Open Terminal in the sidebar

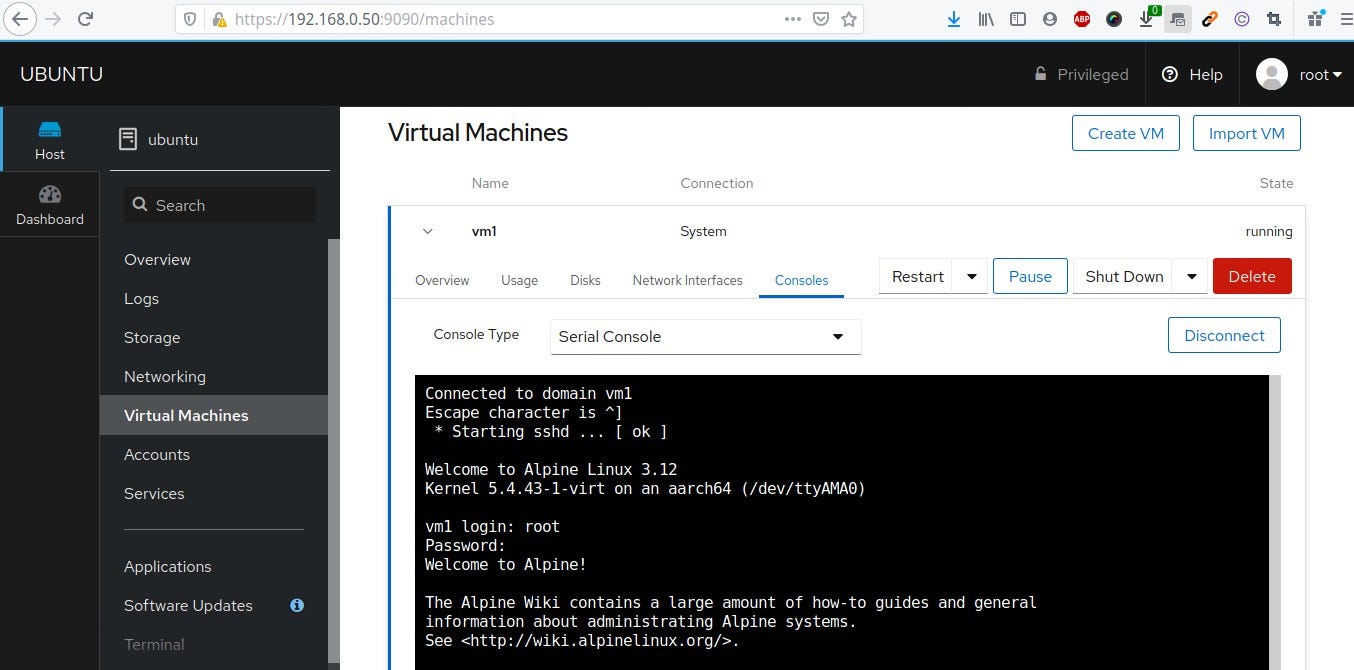pyautogui.click(x=154, y=644)
